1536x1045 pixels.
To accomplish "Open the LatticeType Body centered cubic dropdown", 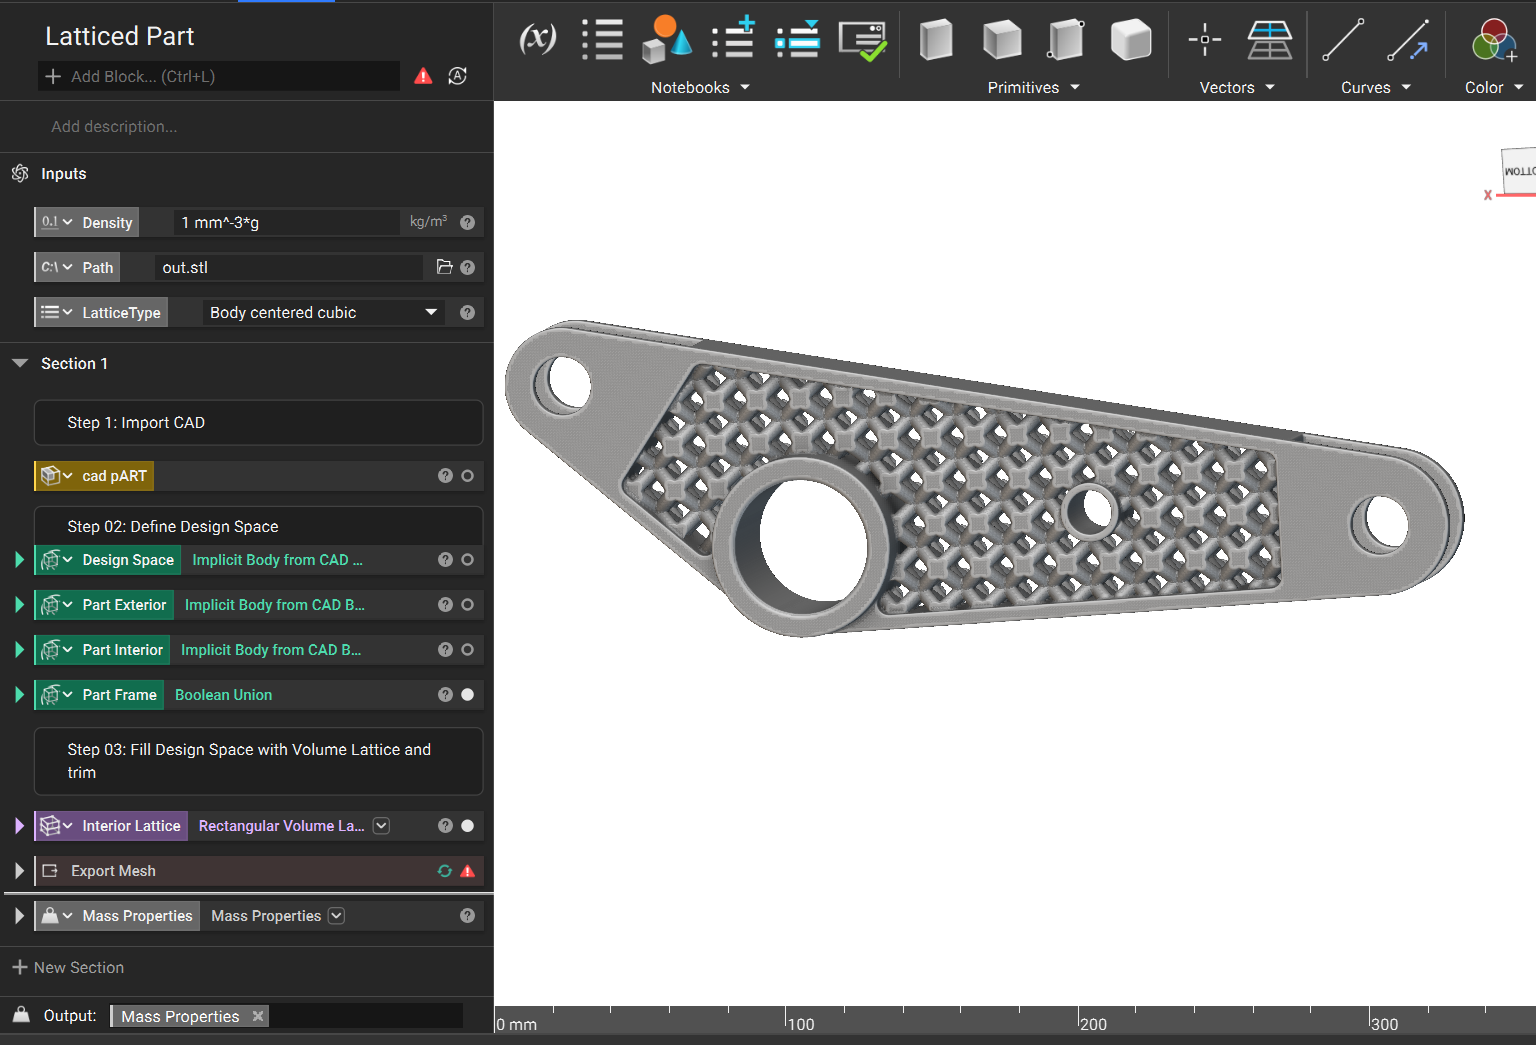I will pos(323,312).
